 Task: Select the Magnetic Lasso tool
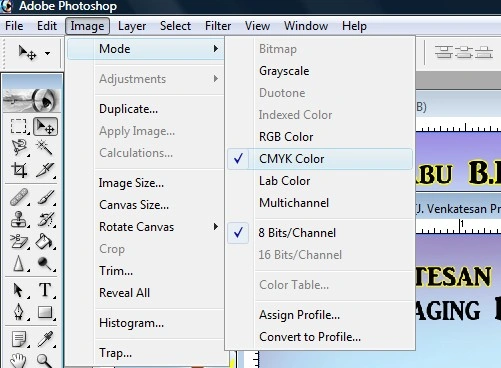click(x=19, y=147)
